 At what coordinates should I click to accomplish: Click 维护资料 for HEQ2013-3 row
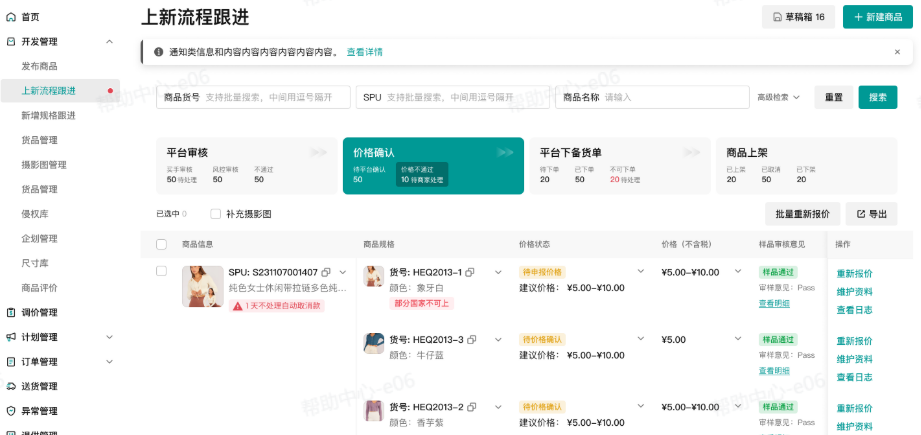tap(854, 359)
